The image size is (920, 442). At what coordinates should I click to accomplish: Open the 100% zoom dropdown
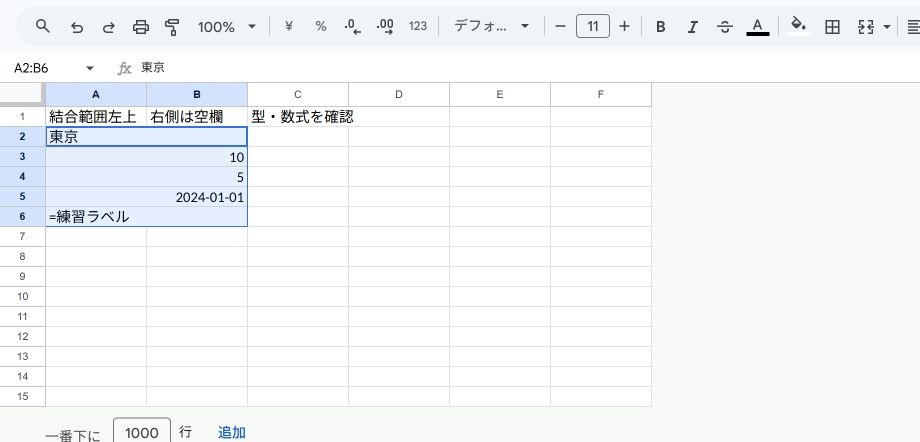(x=226, y=26)
